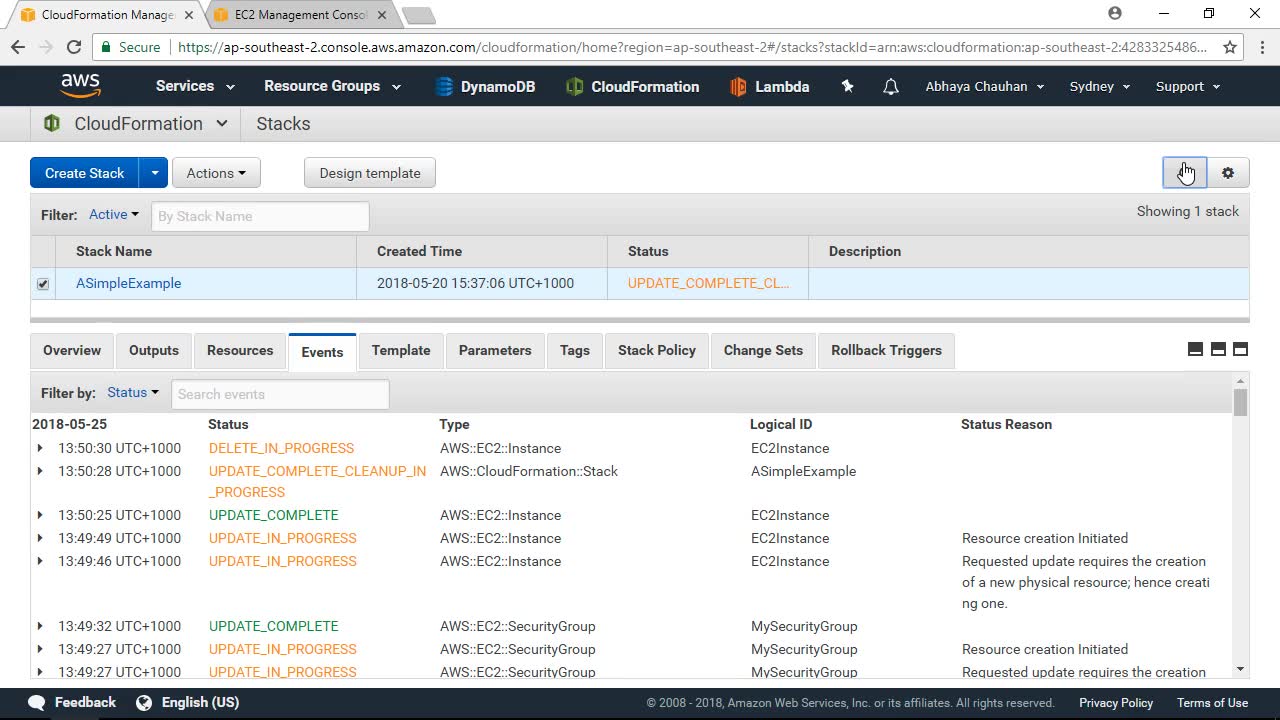Click the Search events field
This screenshot has height=720, width=1280.
(280, 394)
